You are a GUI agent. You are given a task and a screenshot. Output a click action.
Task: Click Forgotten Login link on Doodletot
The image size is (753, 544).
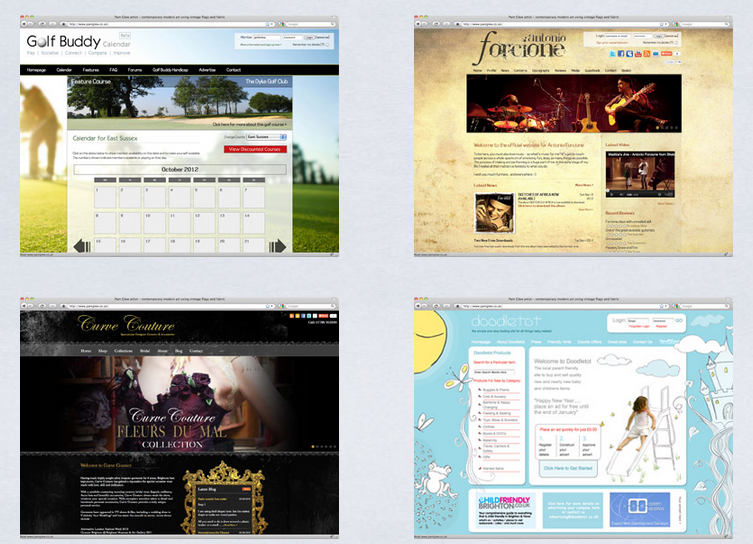coord(639,326)
